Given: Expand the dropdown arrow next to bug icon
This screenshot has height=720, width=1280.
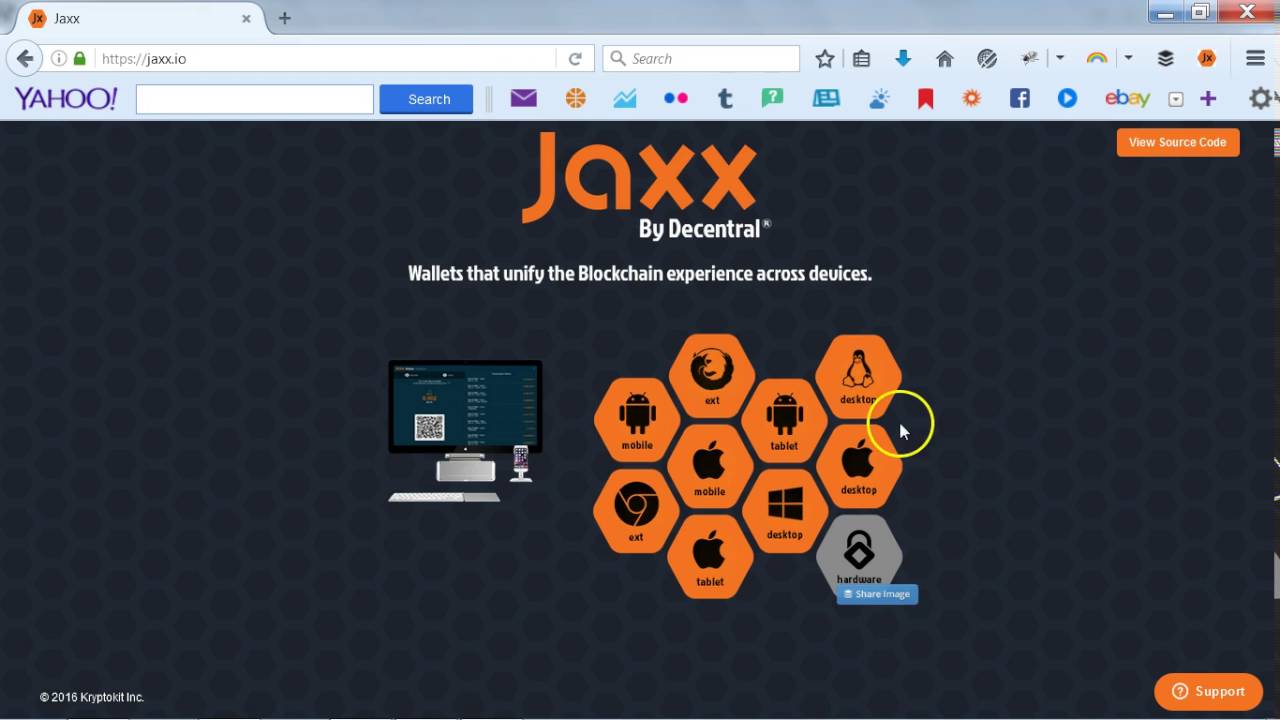Looking at the screenshot, I should (1060, 59).
